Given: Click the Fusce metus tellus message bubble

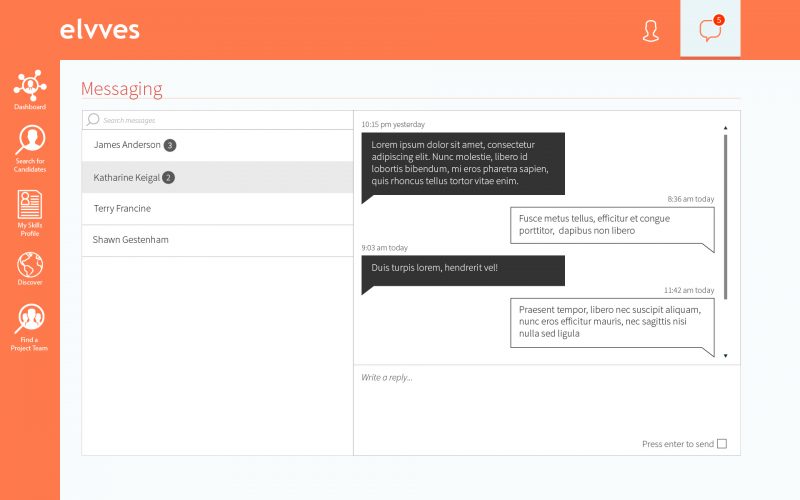Looking at the screenshot, I should tap(612, 225).
